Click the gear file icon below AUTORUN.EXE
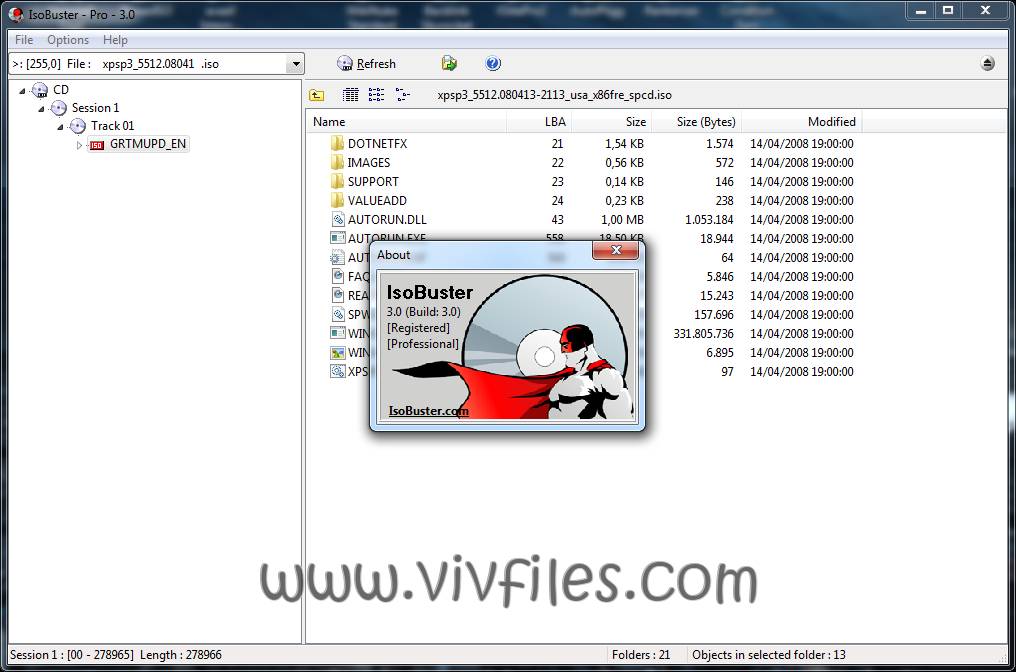 (x=336, y=257)
